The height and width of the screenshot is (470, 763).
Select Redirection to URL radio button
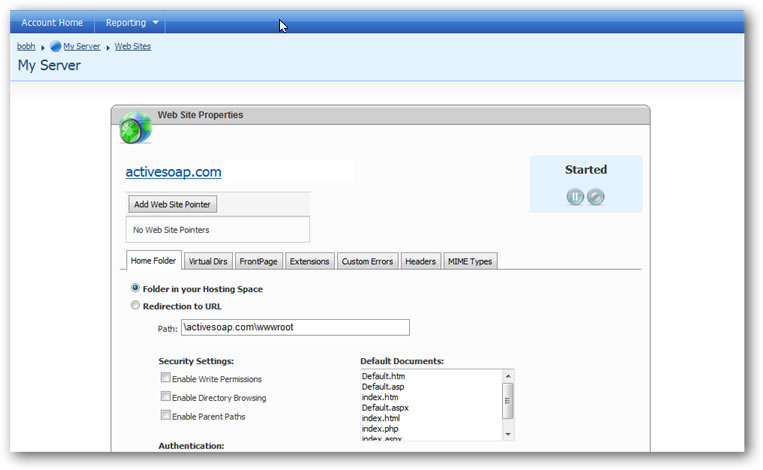coord(135,305)
